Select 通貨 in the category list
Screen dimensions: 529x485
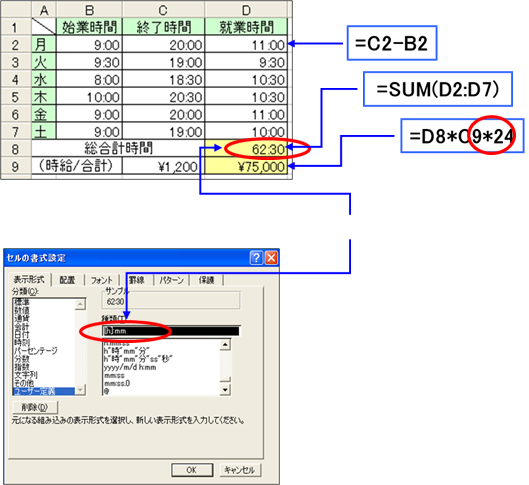[22, 318]
